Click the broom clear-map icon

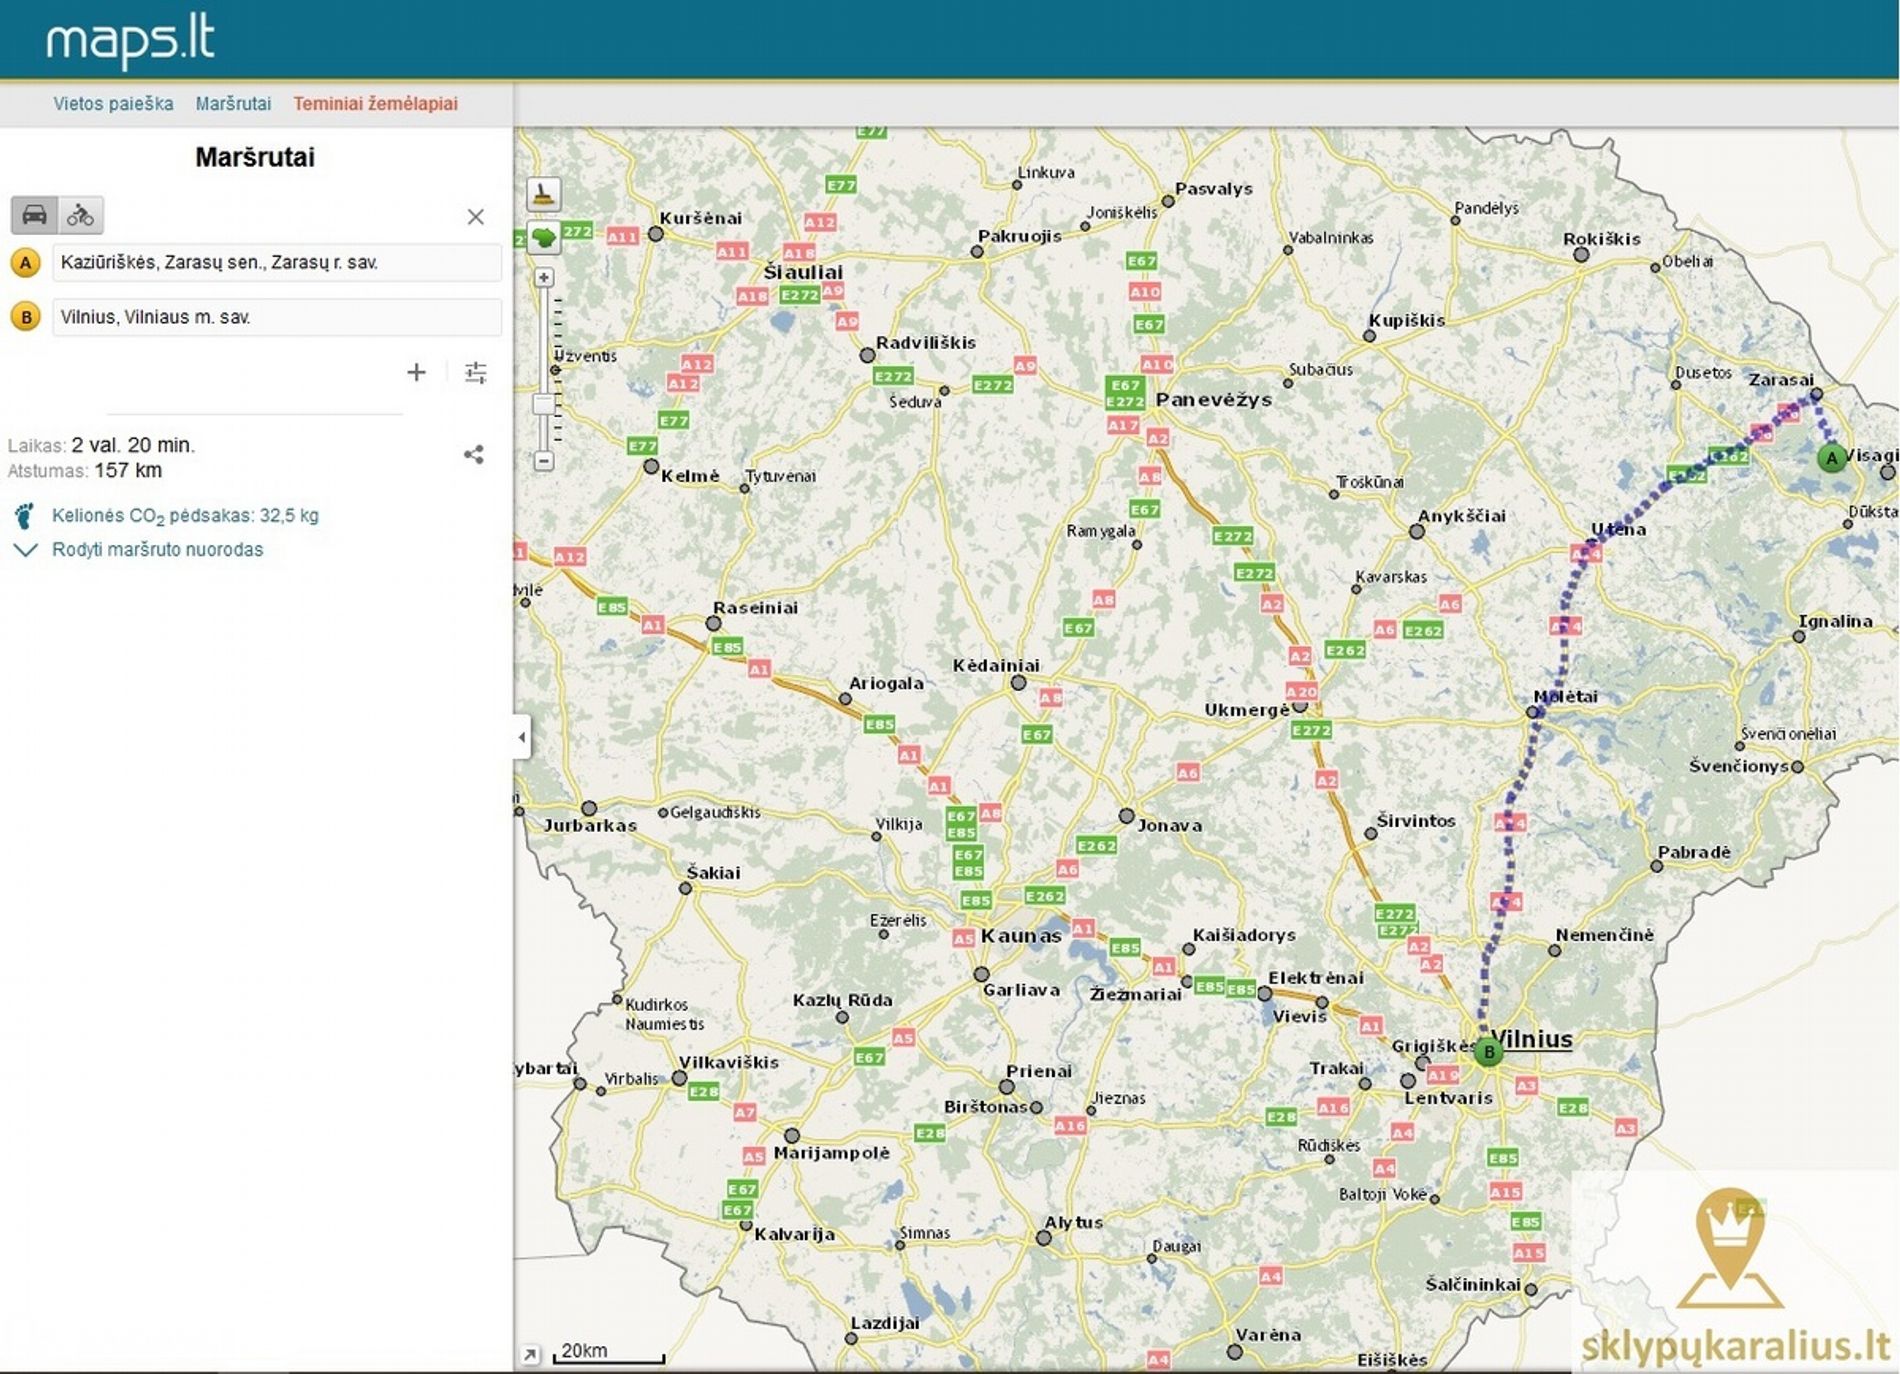tap(543, 194)
